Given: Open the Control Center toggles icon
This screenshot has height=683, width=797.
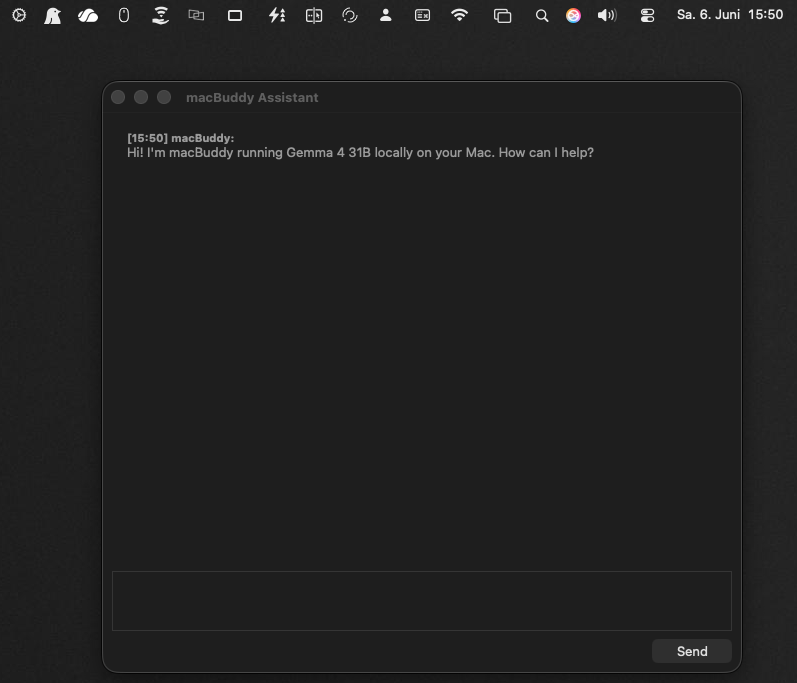Looking at the screenshot, I should (648, 16).
